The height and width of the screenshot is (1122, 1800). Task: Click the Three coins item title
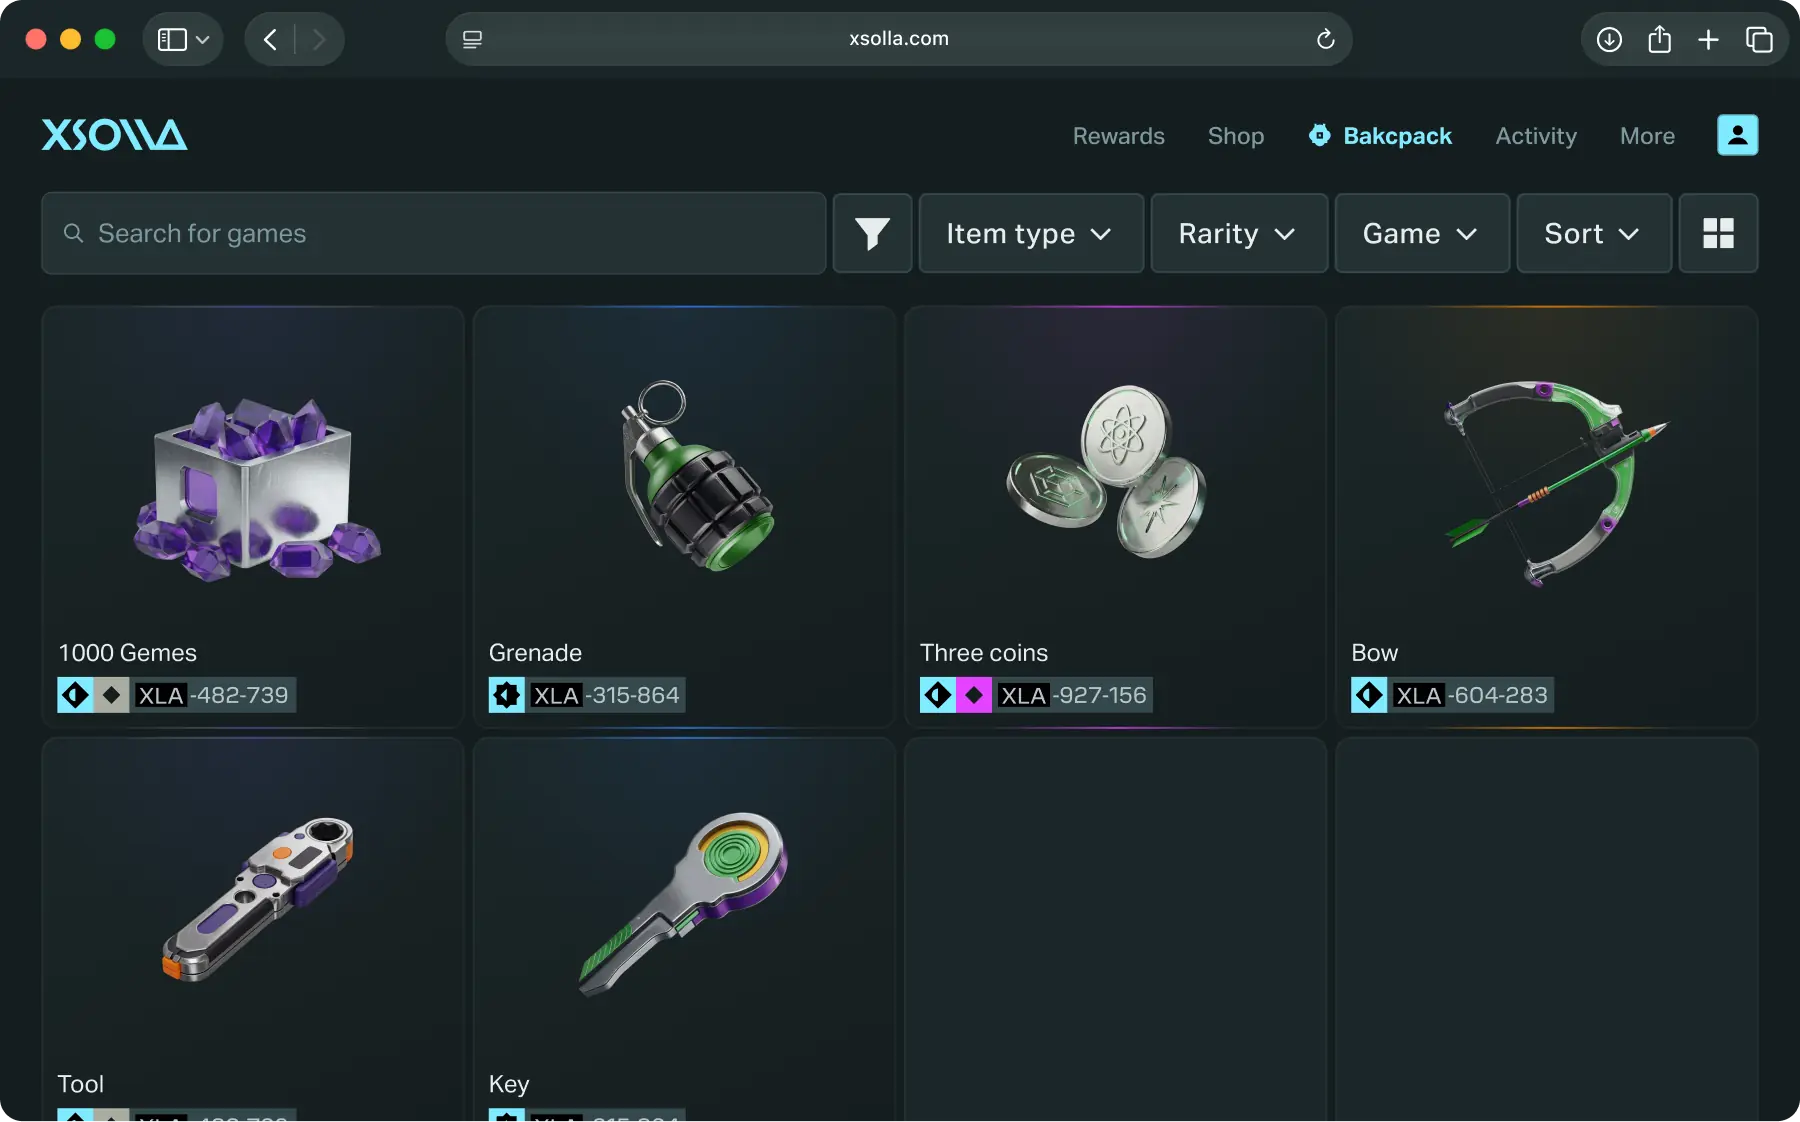pyautogui.click(x=984, y=653)
